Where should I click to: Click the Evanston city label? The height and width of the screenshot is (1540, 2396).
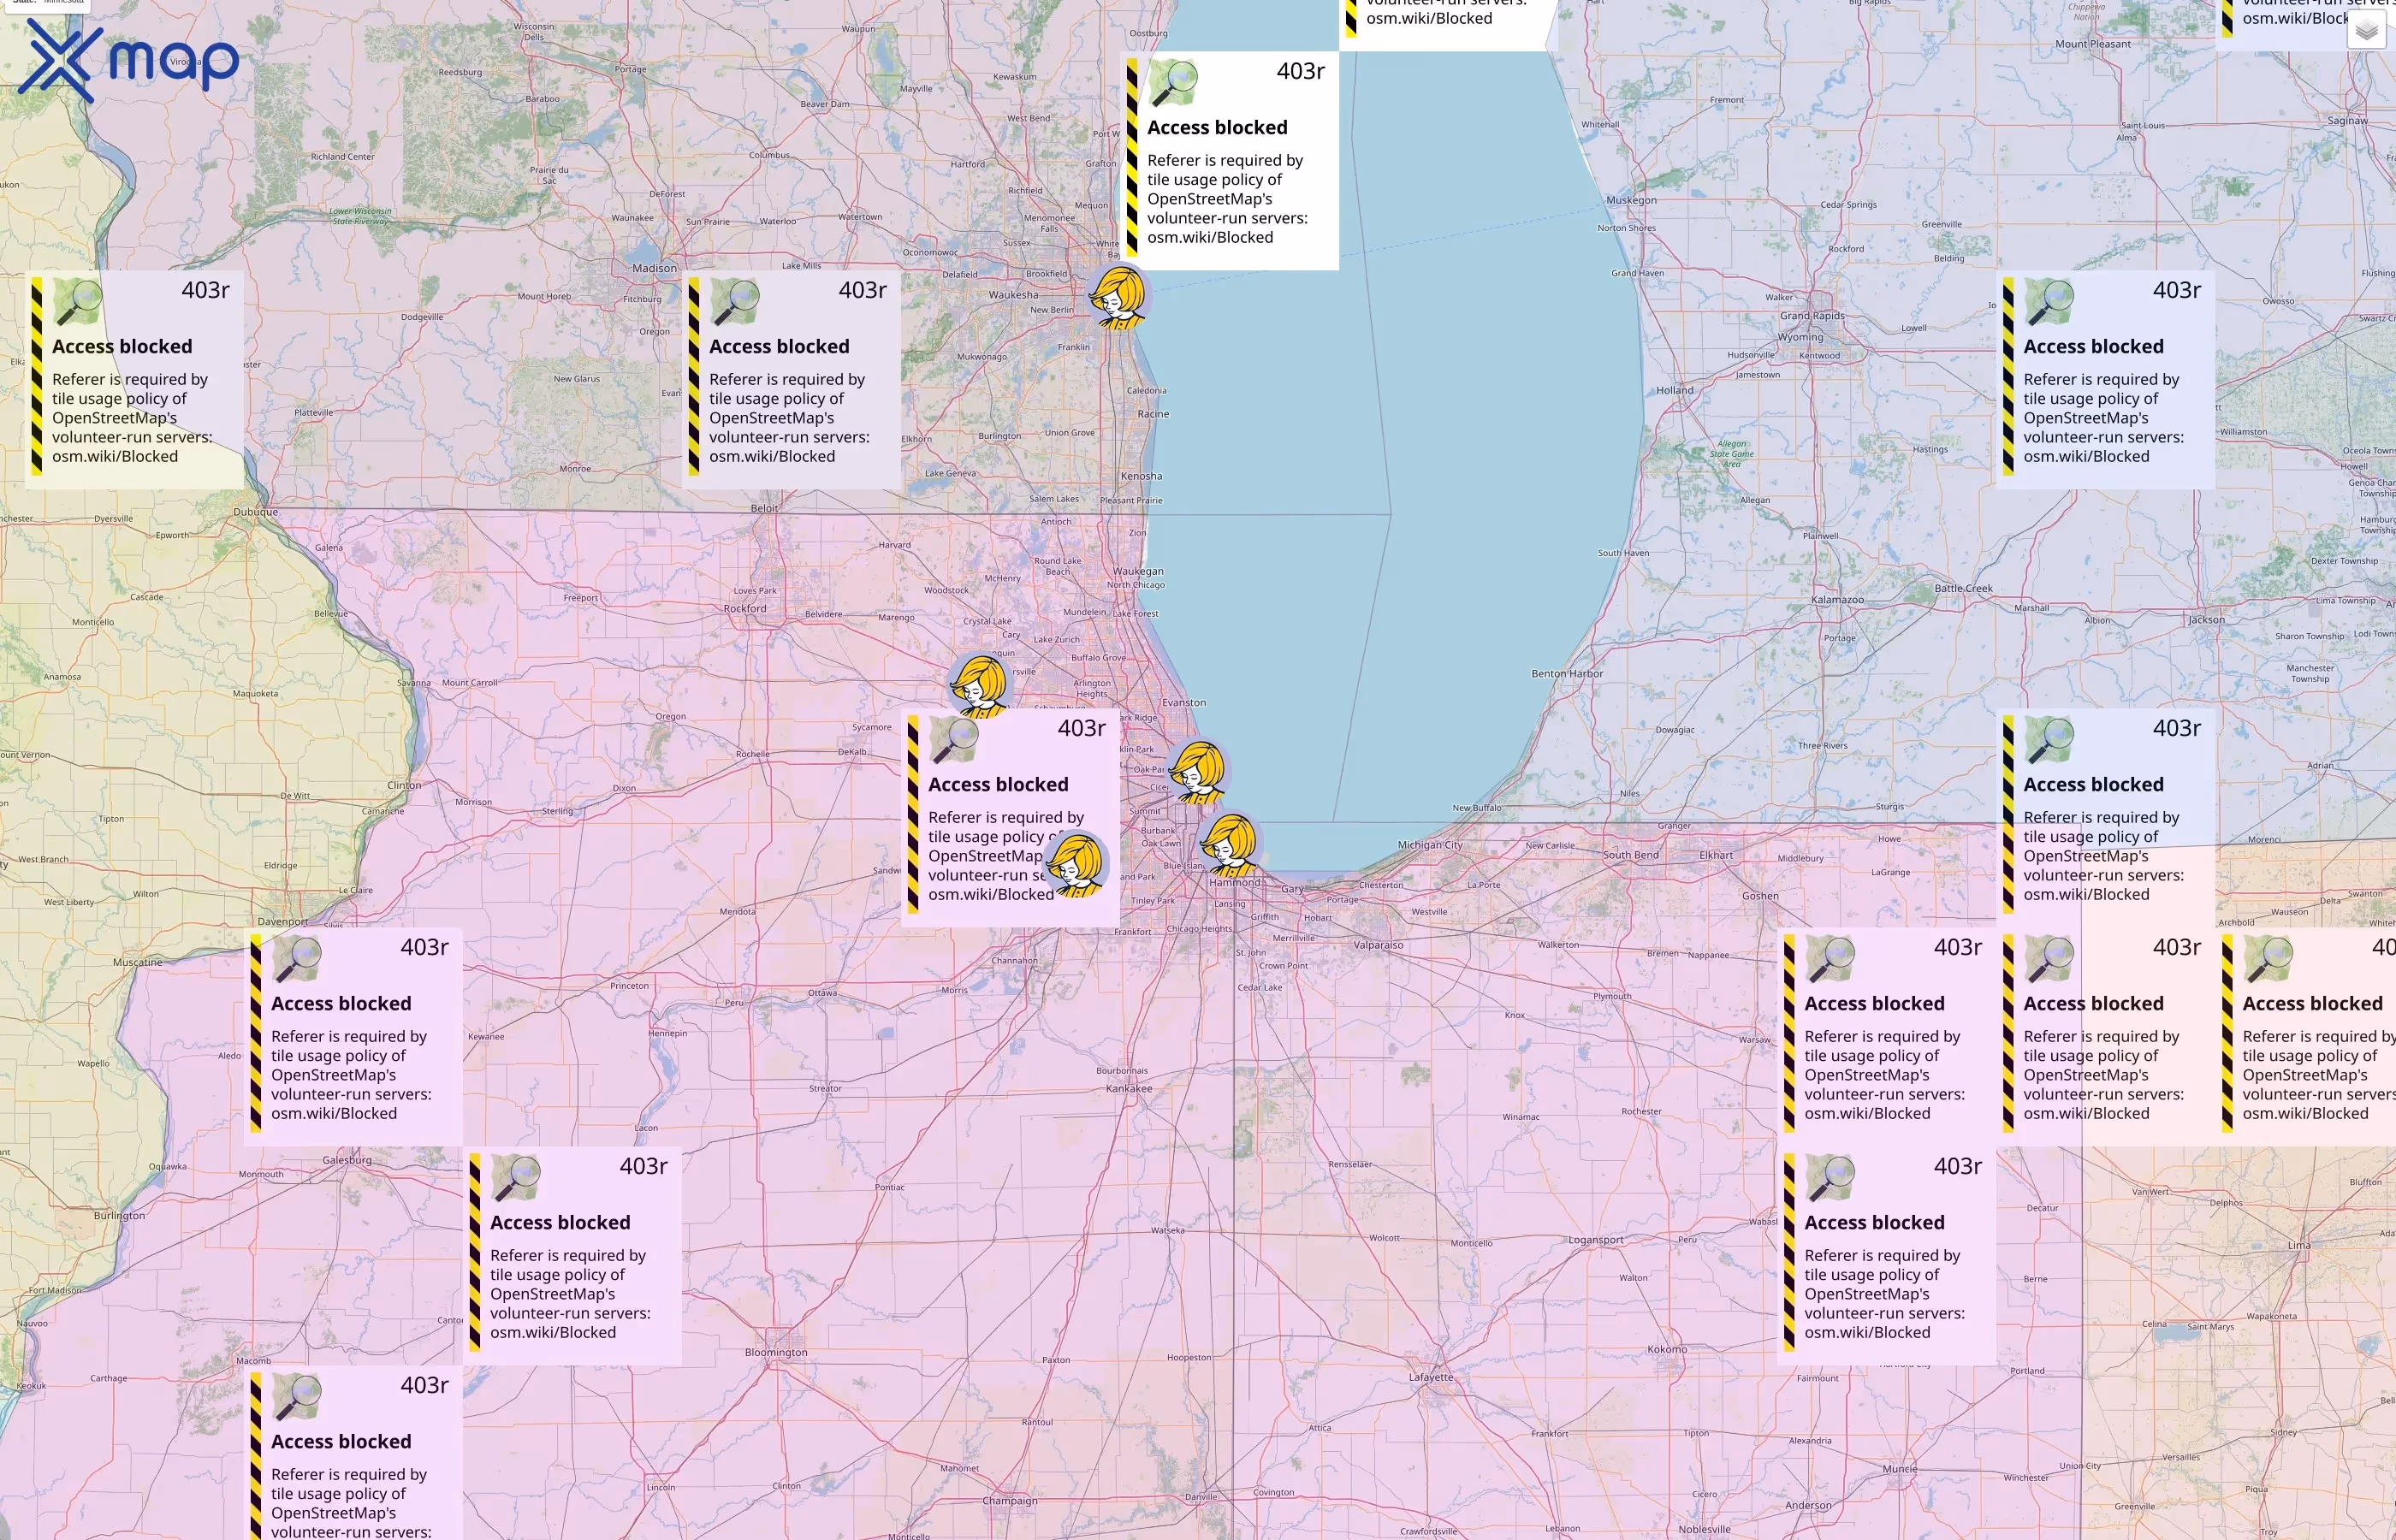pos(1184,703)
